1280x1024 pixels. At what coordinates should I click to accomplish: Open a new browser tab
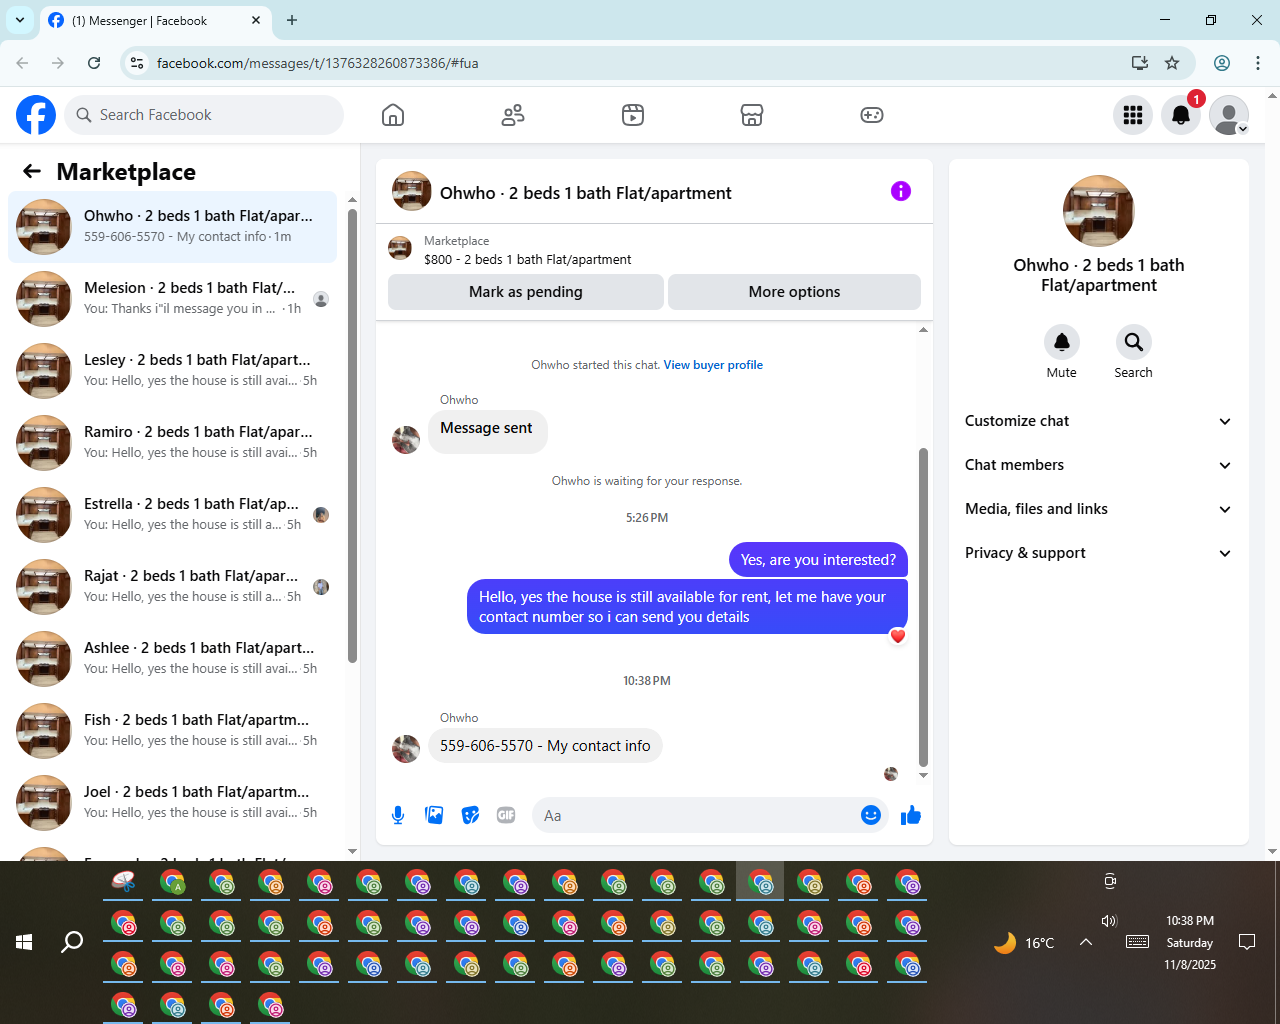[292, 20]
